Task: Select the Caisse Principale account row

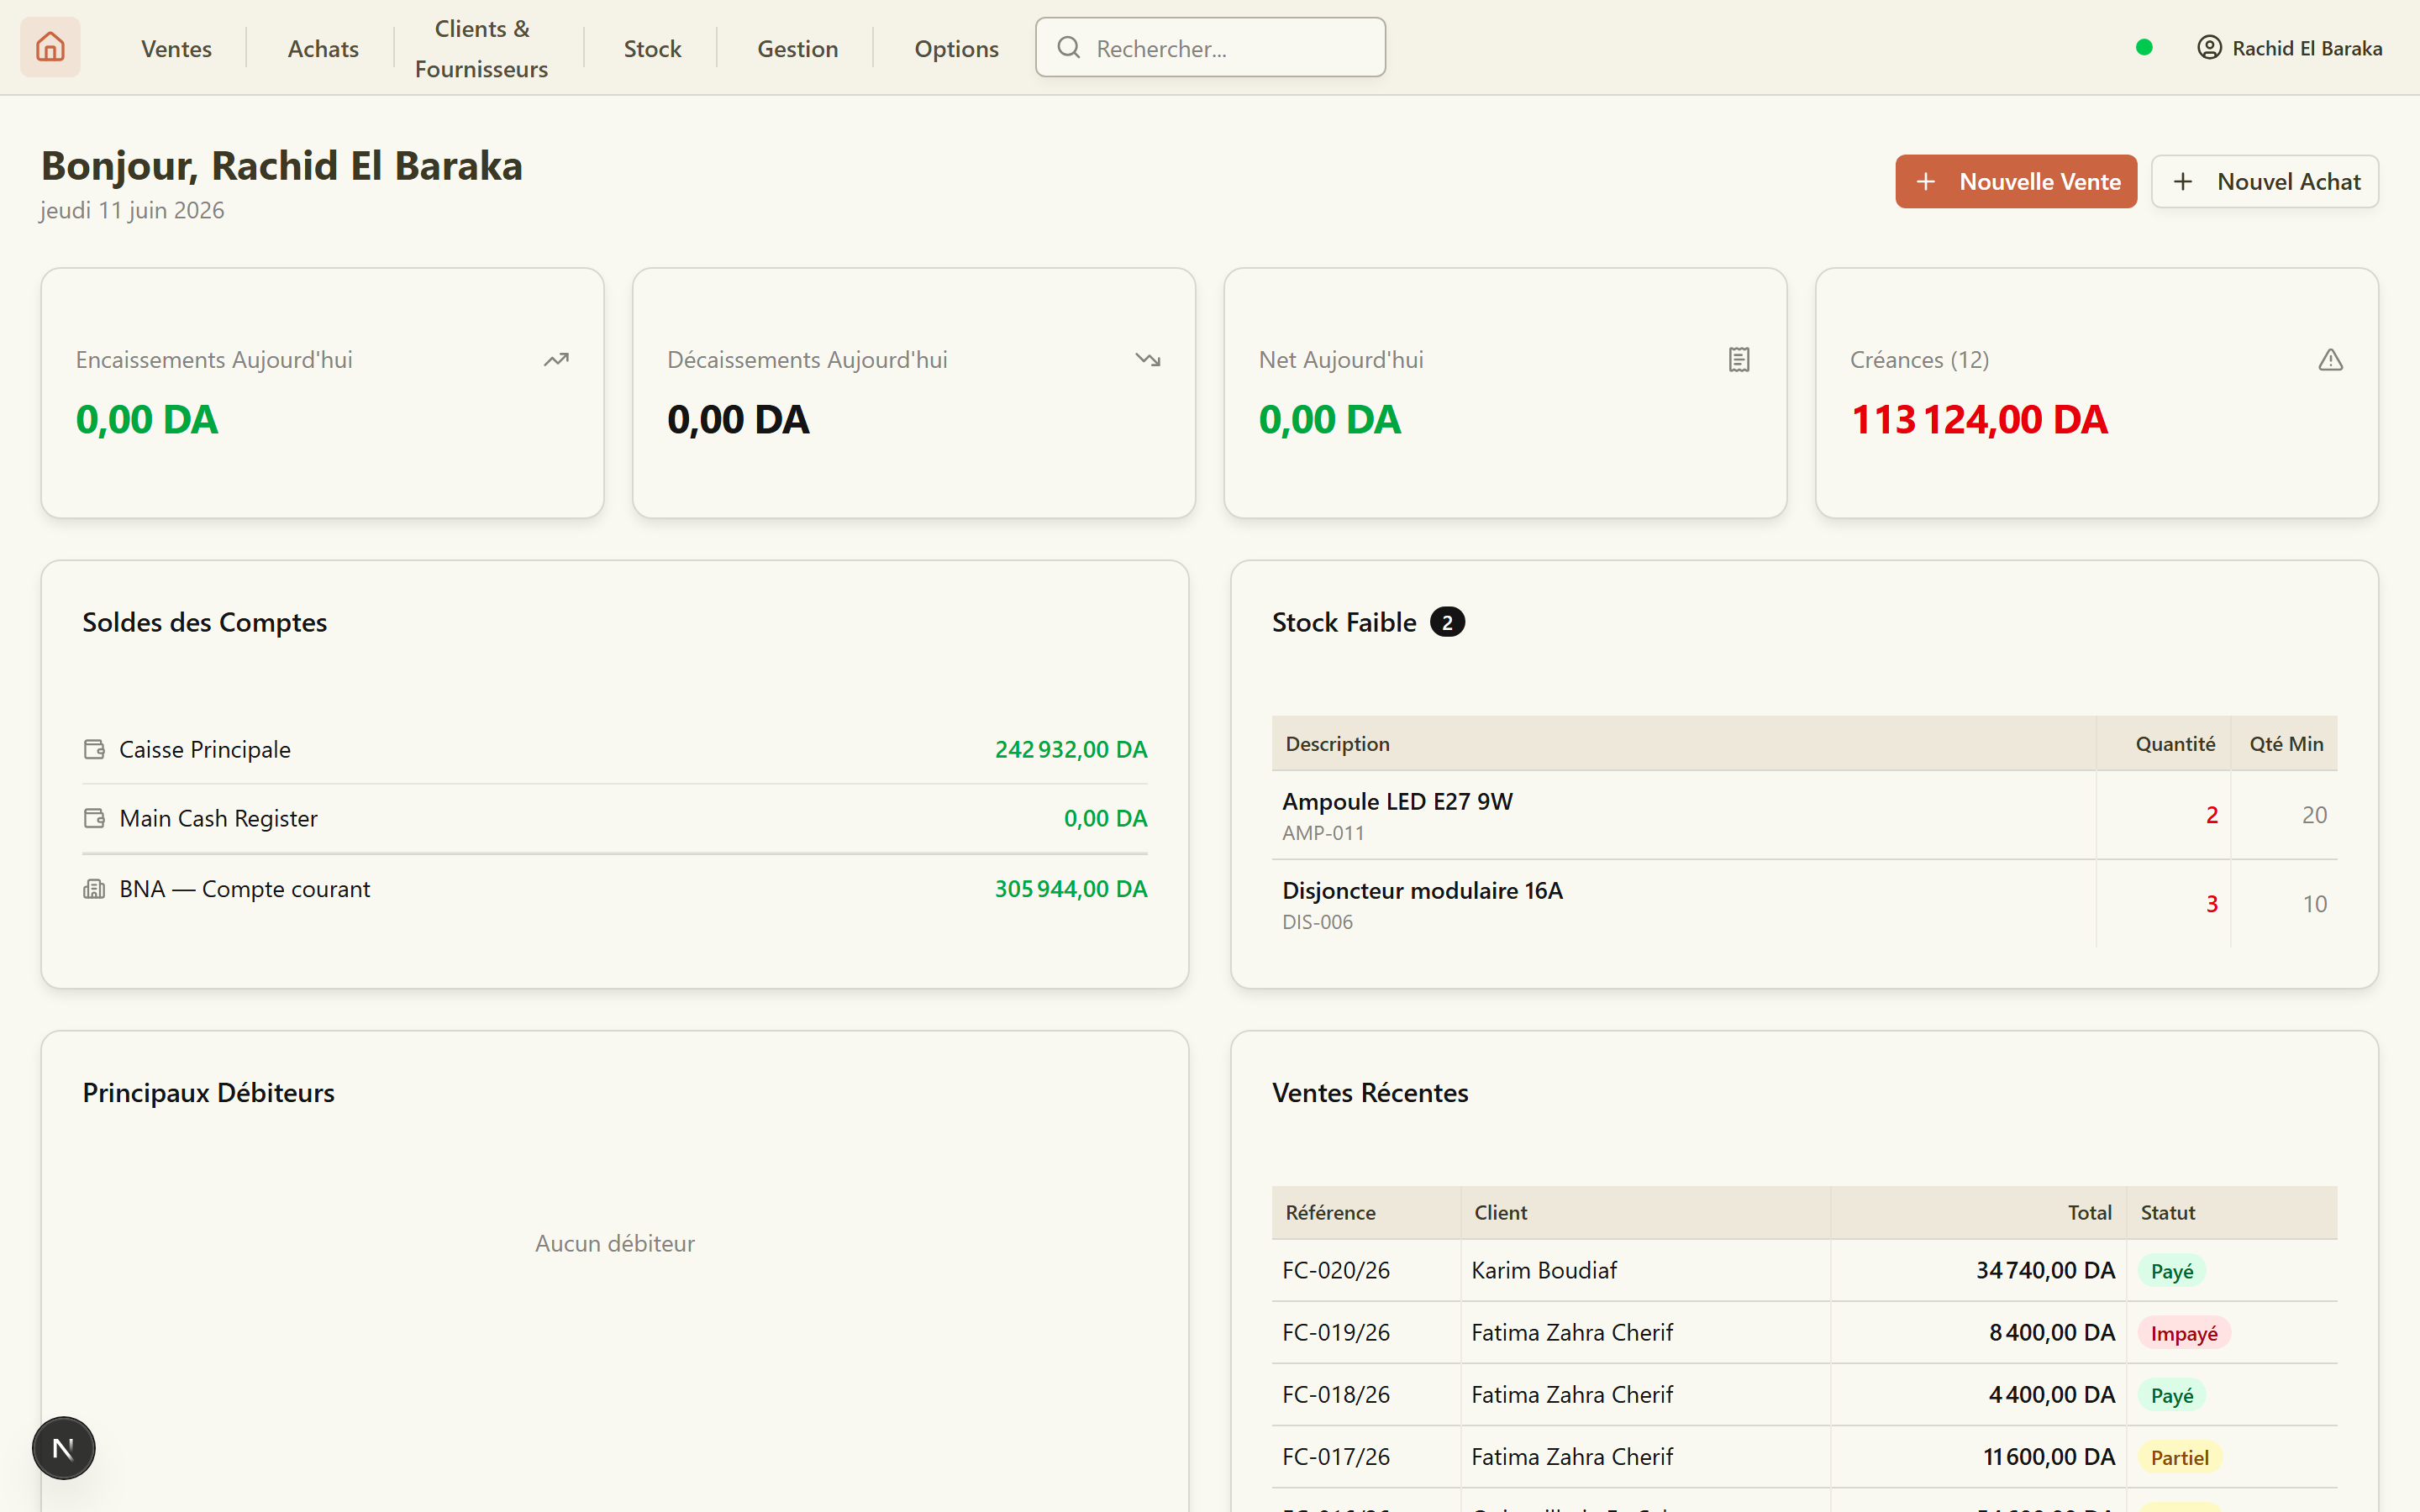Action: coord(615,749)
